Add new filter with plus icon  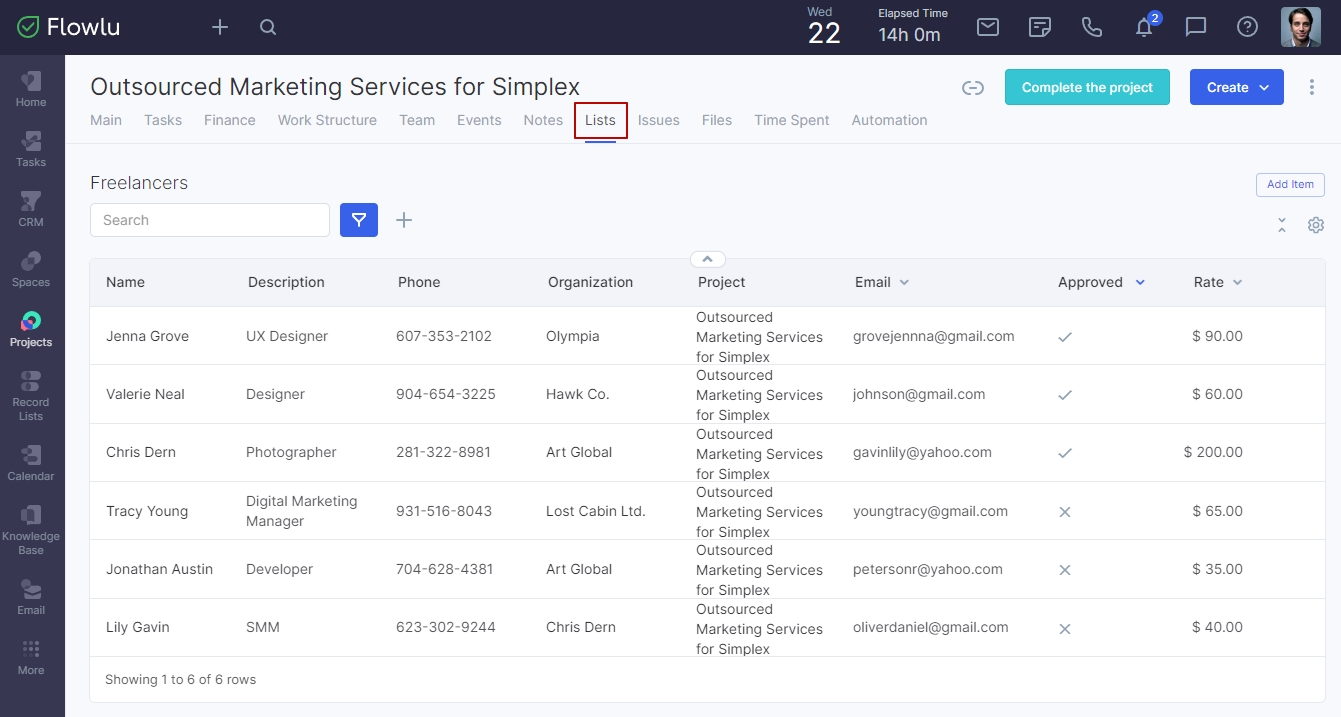pyautogui.click(x=404, y=220)
